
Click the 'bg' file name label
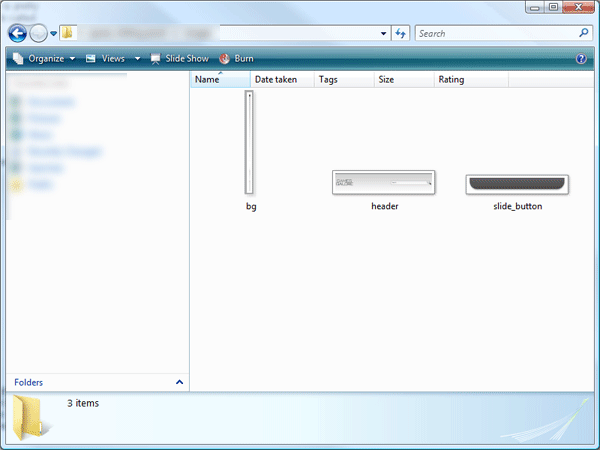(251, 206)
